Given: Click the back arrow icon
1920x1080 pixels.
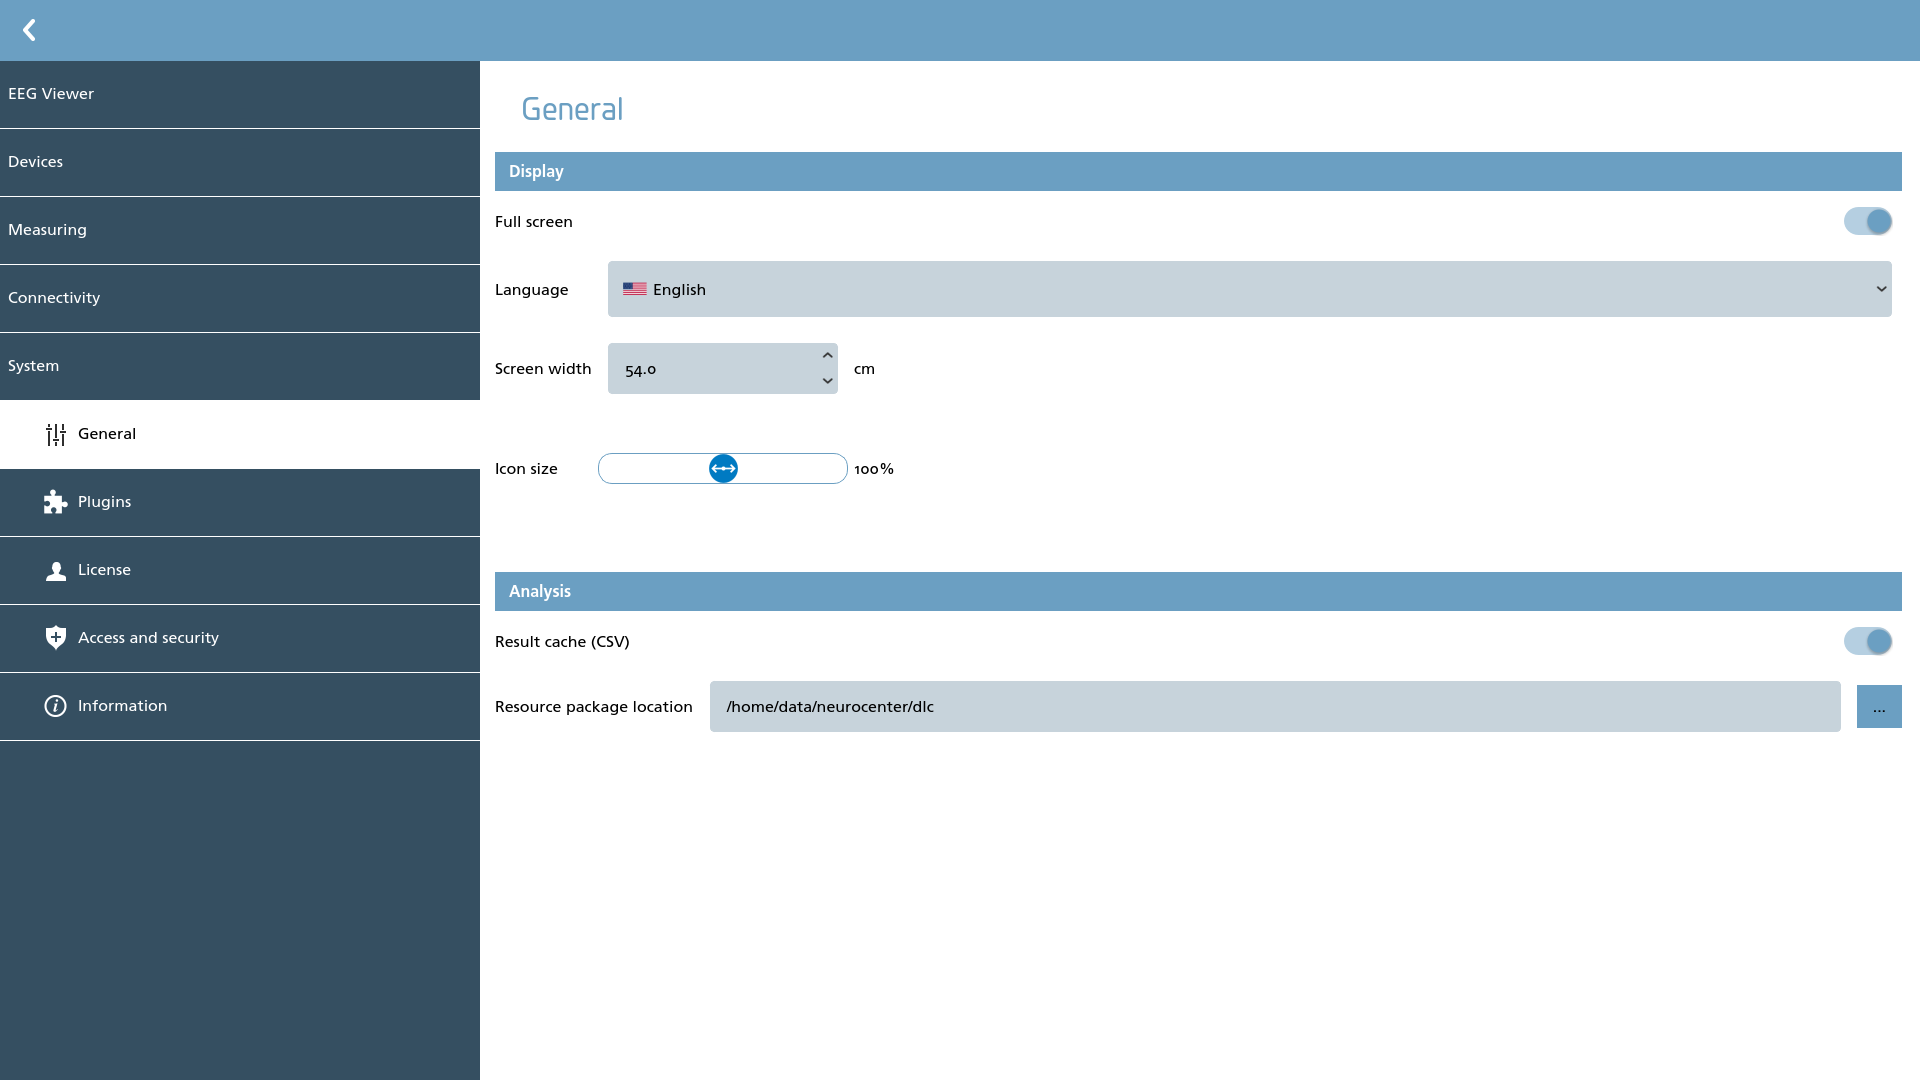Looking at the screenshot, I should point(29,30).
